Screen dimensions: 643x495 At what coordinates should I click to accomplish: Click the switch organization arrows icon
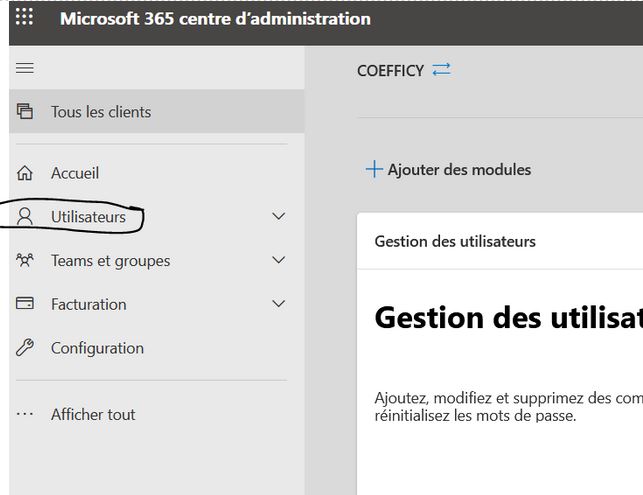tap(441, 70)
